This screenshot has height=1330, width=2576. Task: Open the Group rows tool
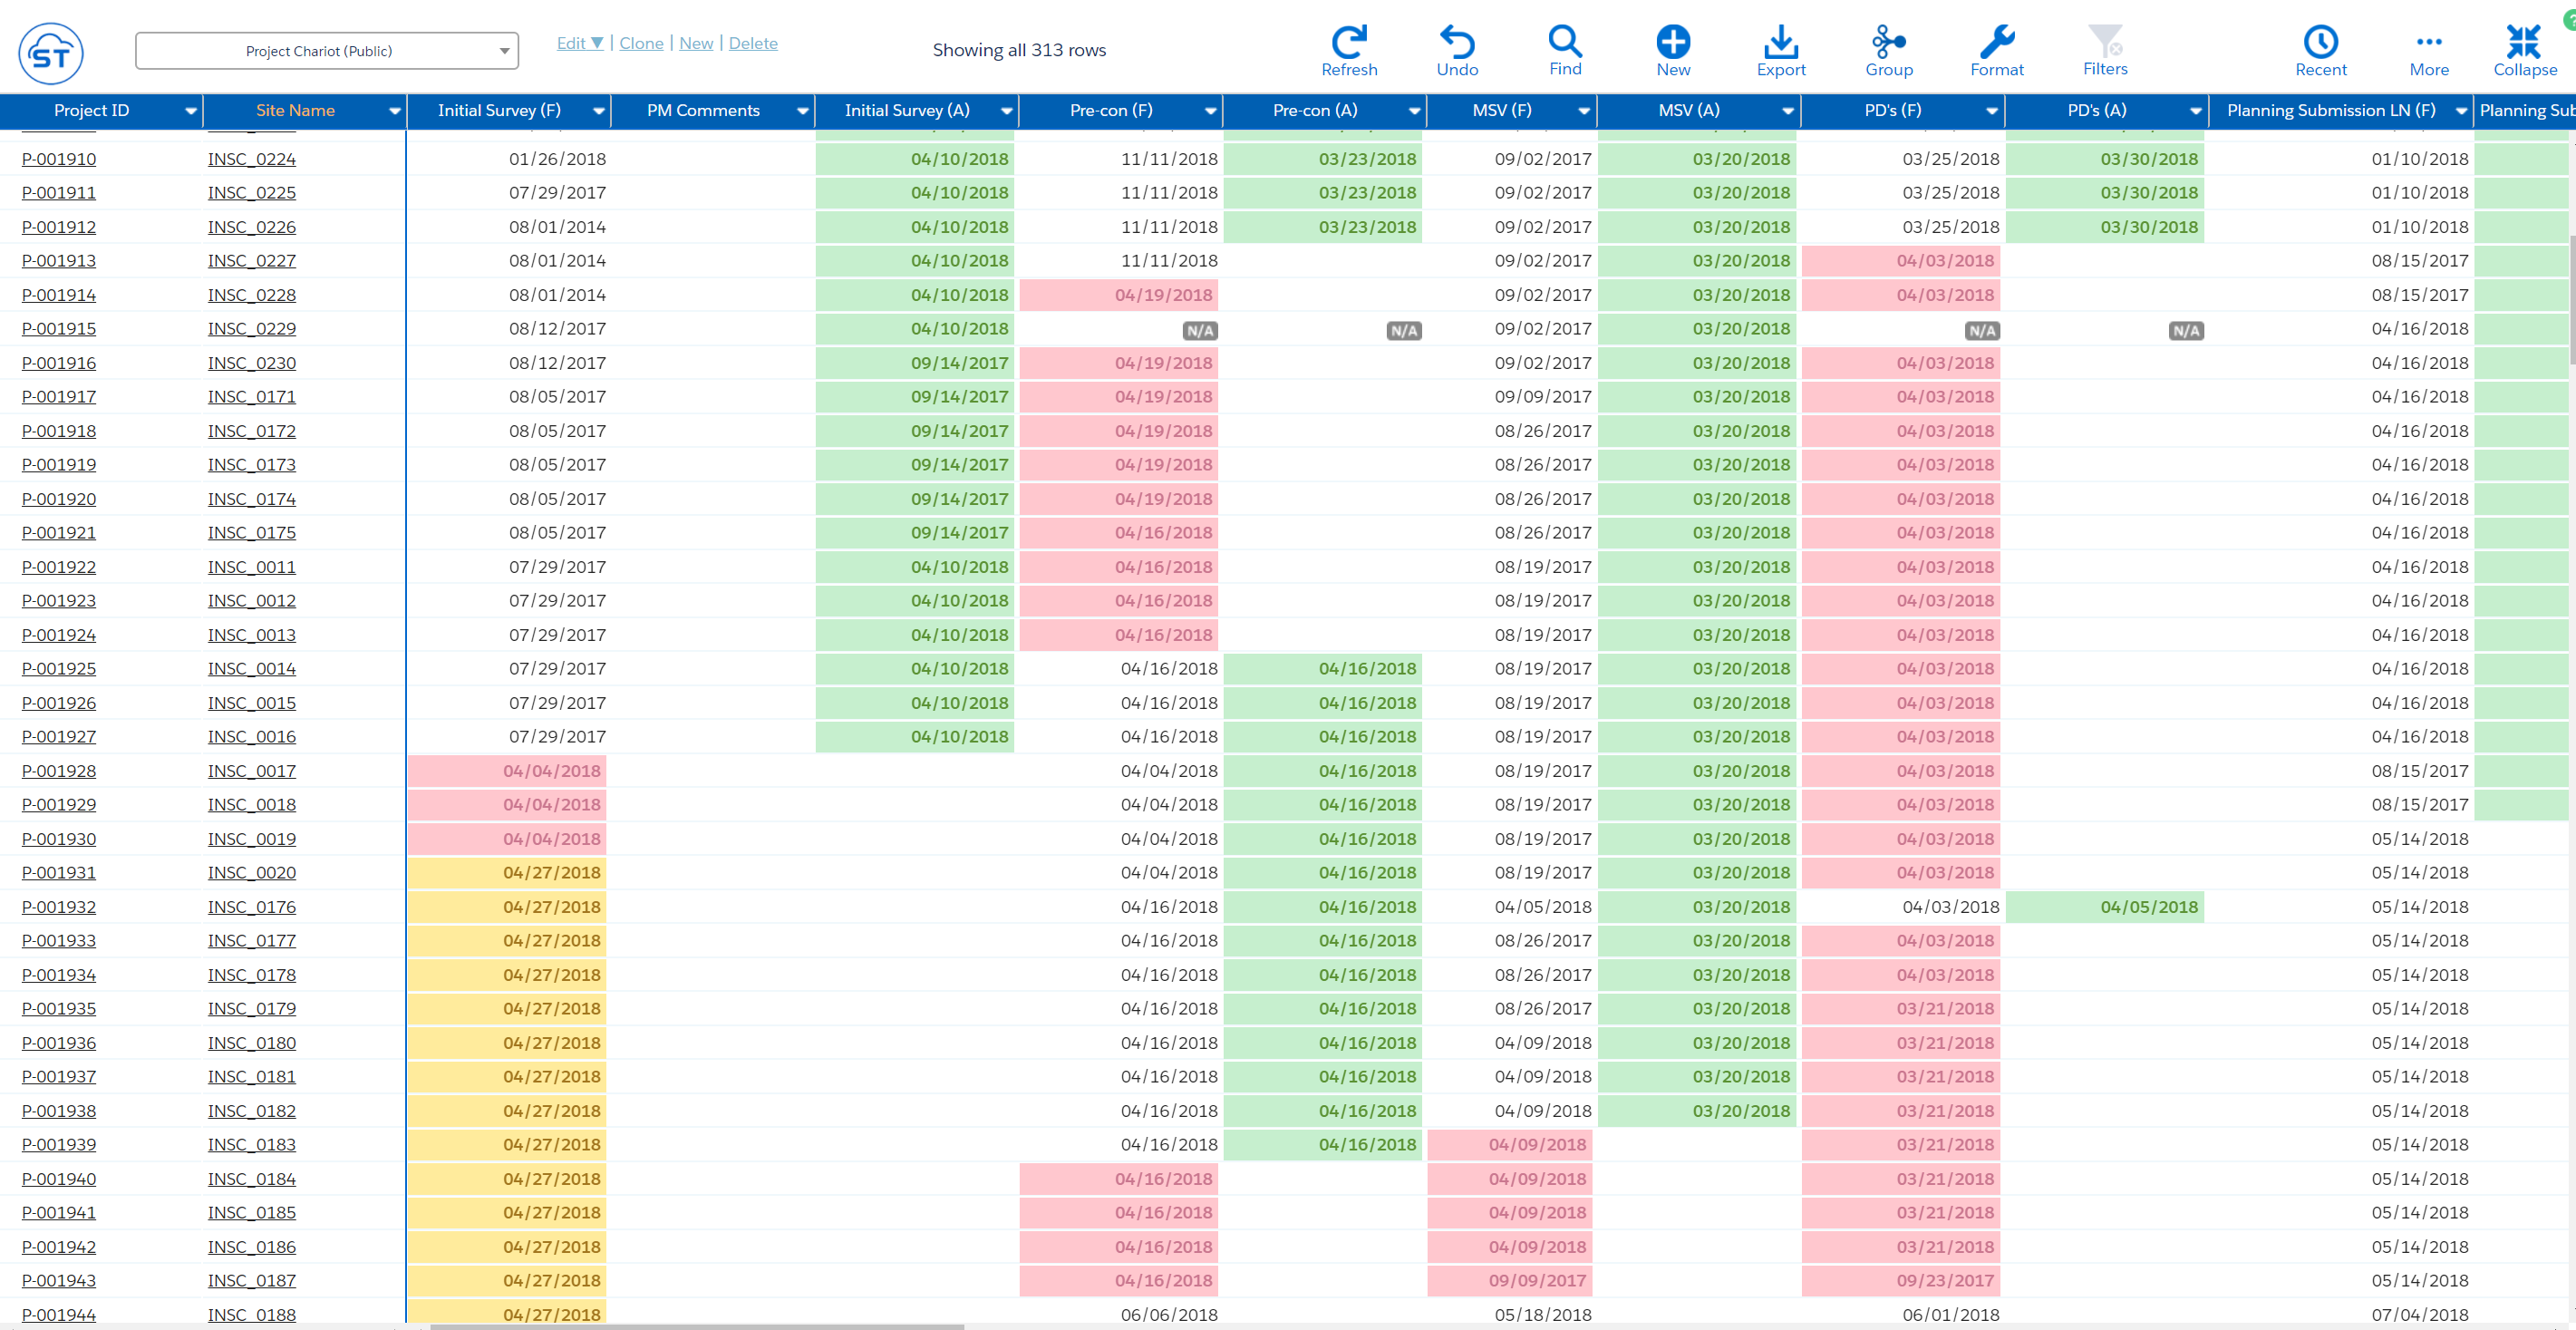tap(1888, 50)
